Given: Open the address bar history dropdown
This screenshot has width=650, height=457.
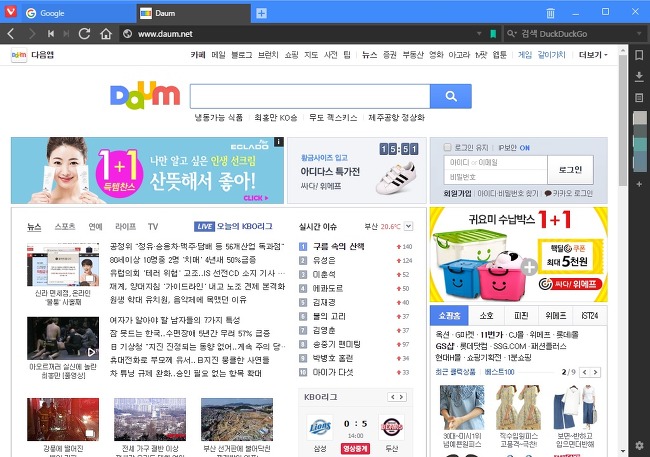Looking at the screenshot, I should tap(479, 34).
